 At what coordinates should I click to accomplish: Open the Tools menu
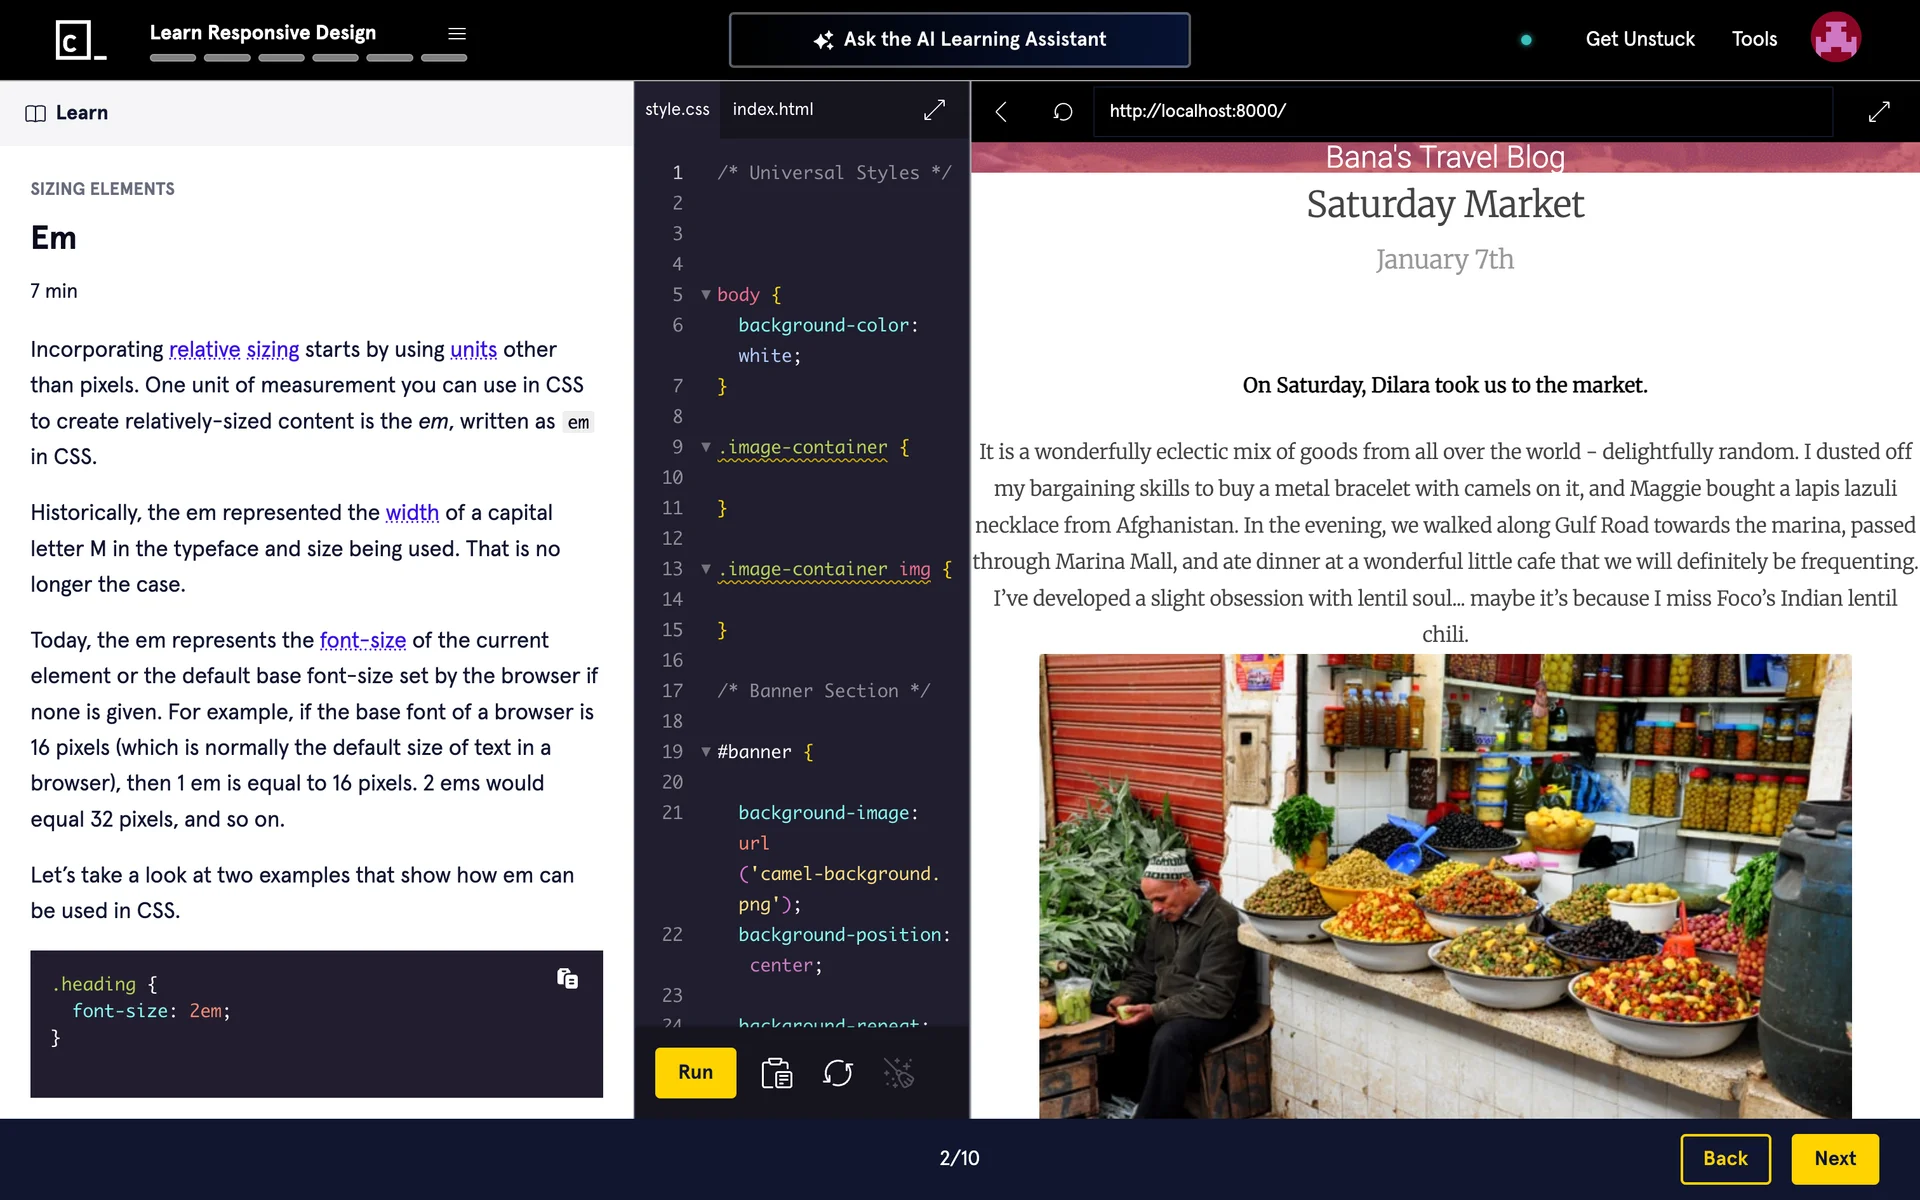1754,39
